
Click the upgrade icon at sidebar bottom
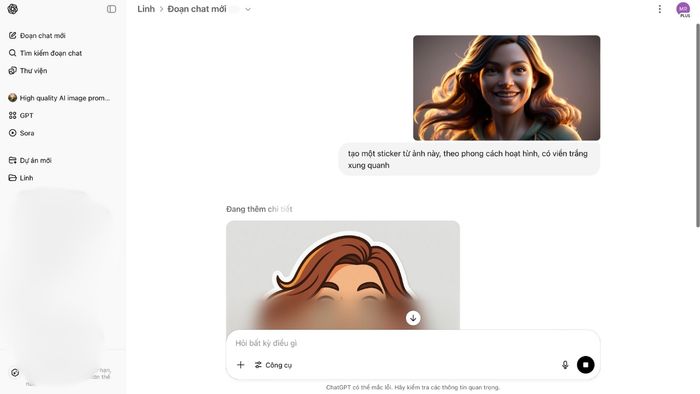tap(15, 373)
